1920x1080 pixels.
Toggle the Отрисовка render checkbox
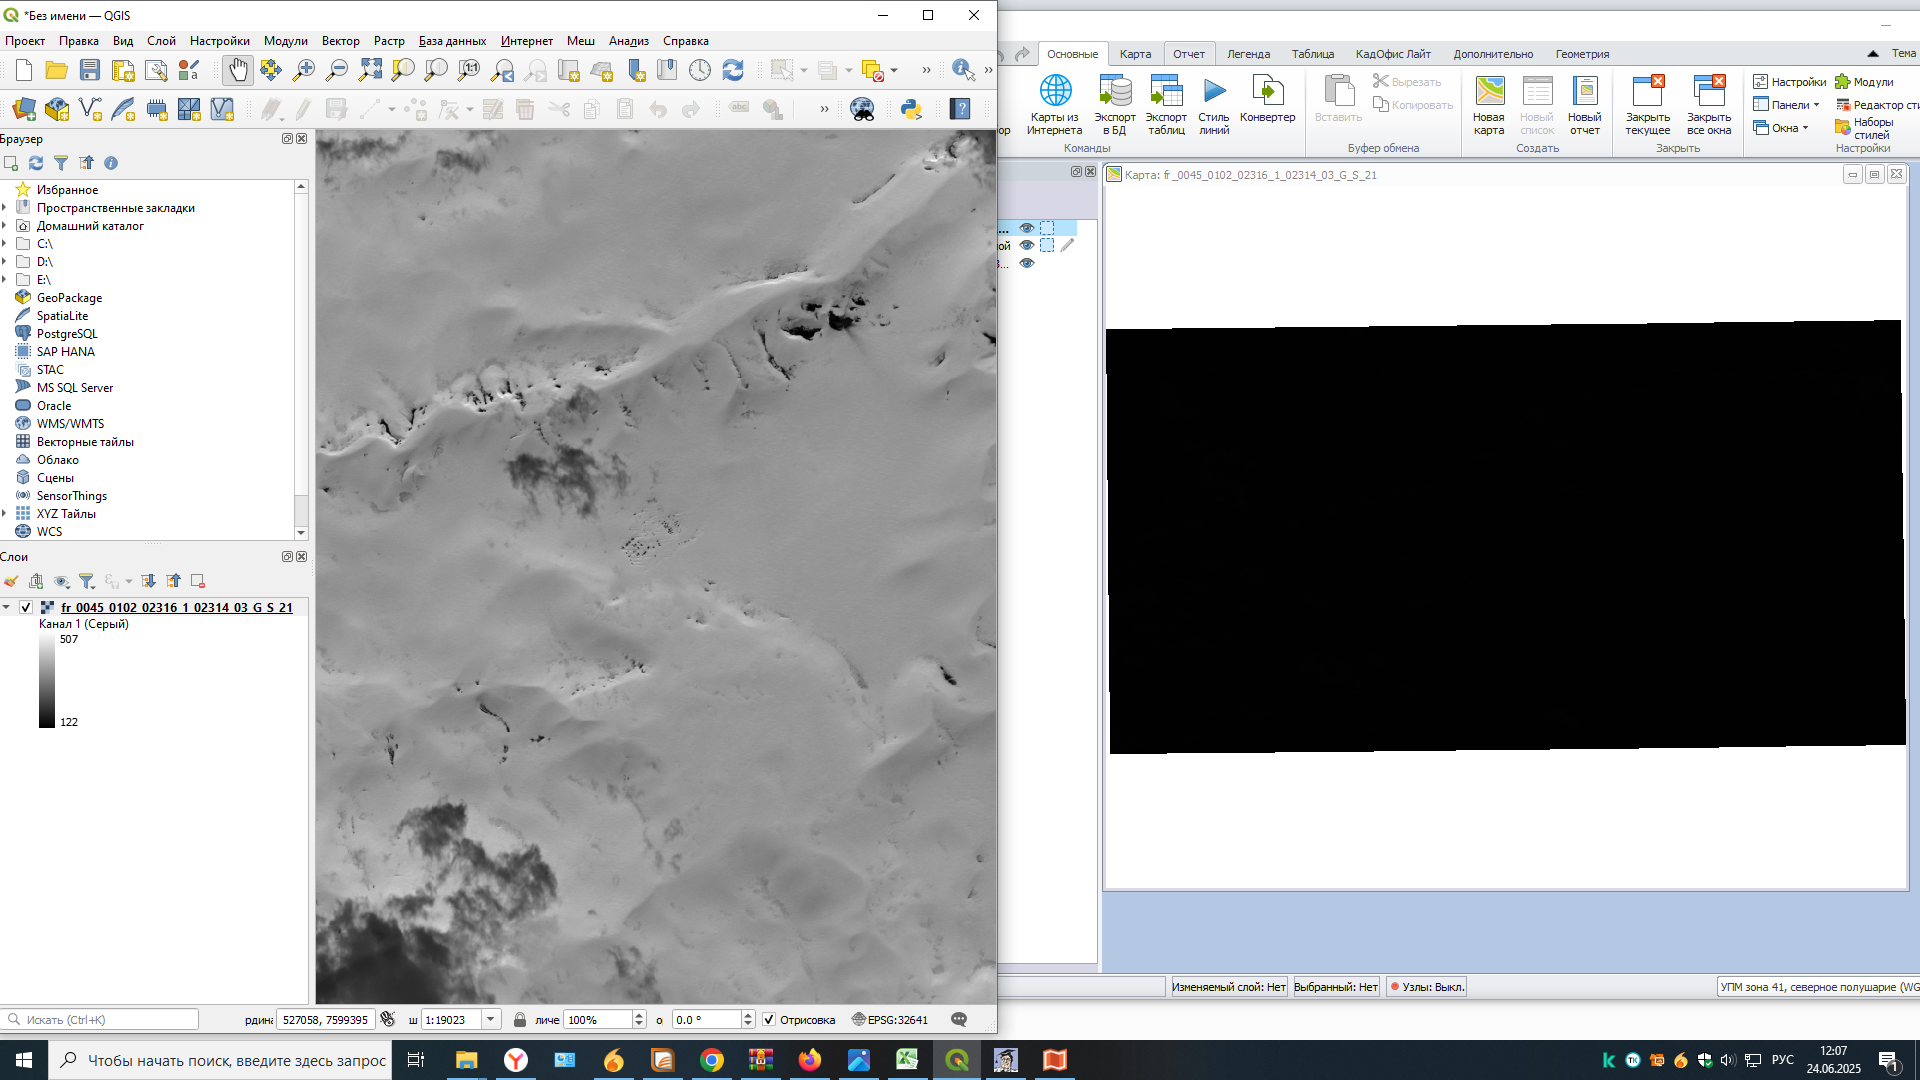(769, 1020)
